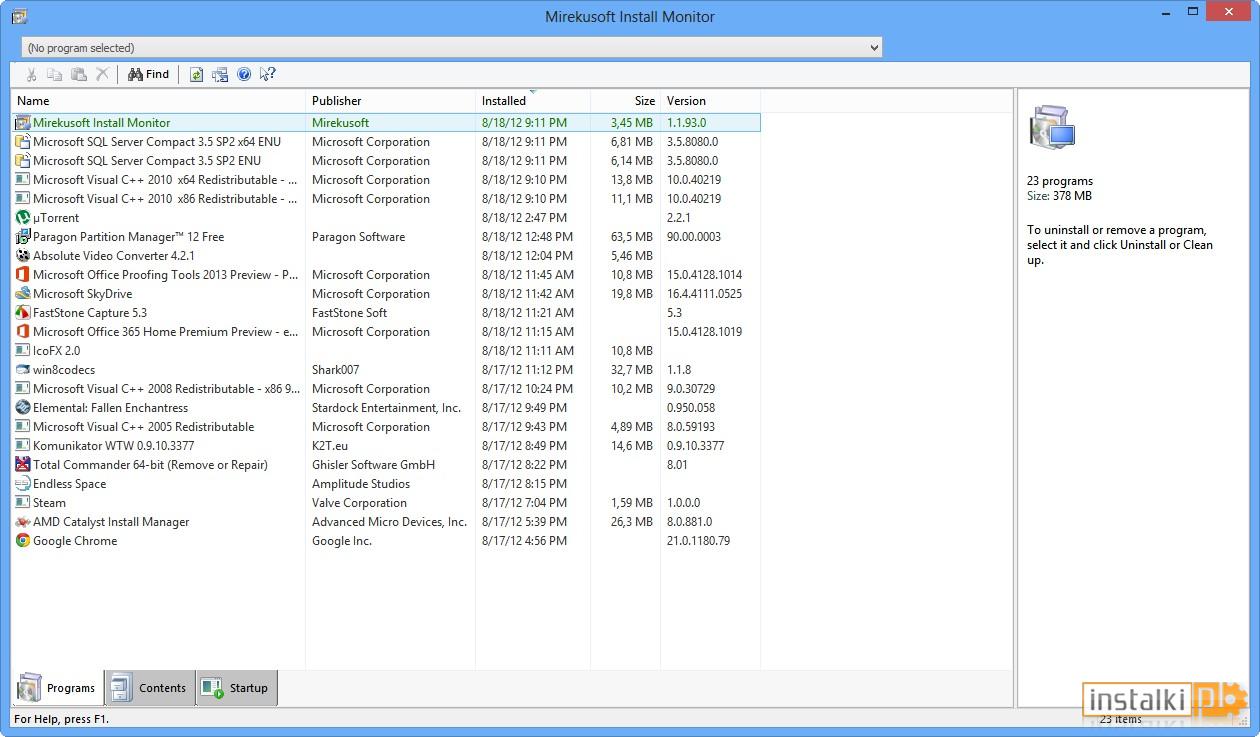Click the Komunikator WTW icon
The image size is (1260, 737).
pos(23,446)
